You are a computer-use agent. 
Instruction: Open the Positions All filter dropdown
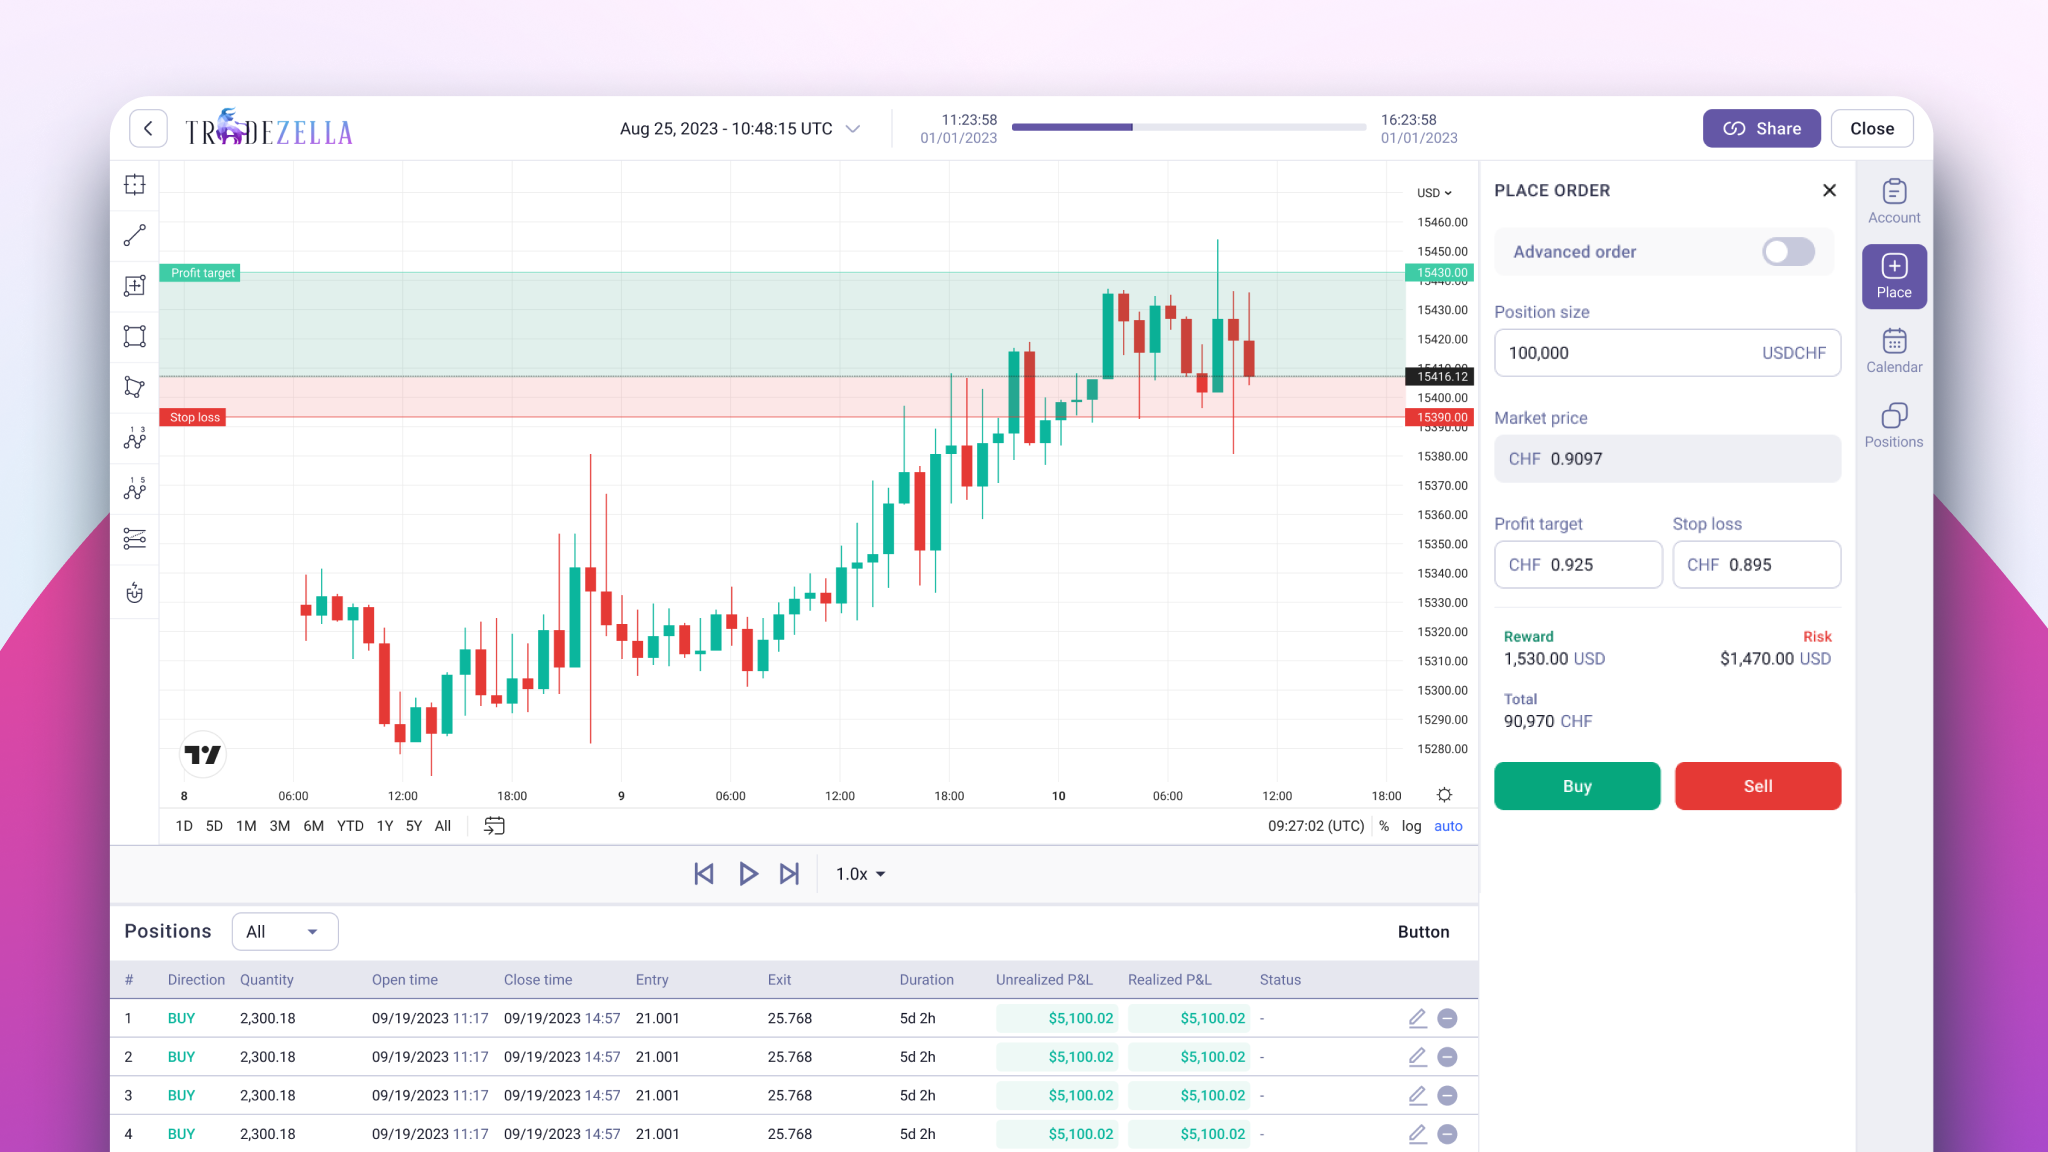coord(285,932)
